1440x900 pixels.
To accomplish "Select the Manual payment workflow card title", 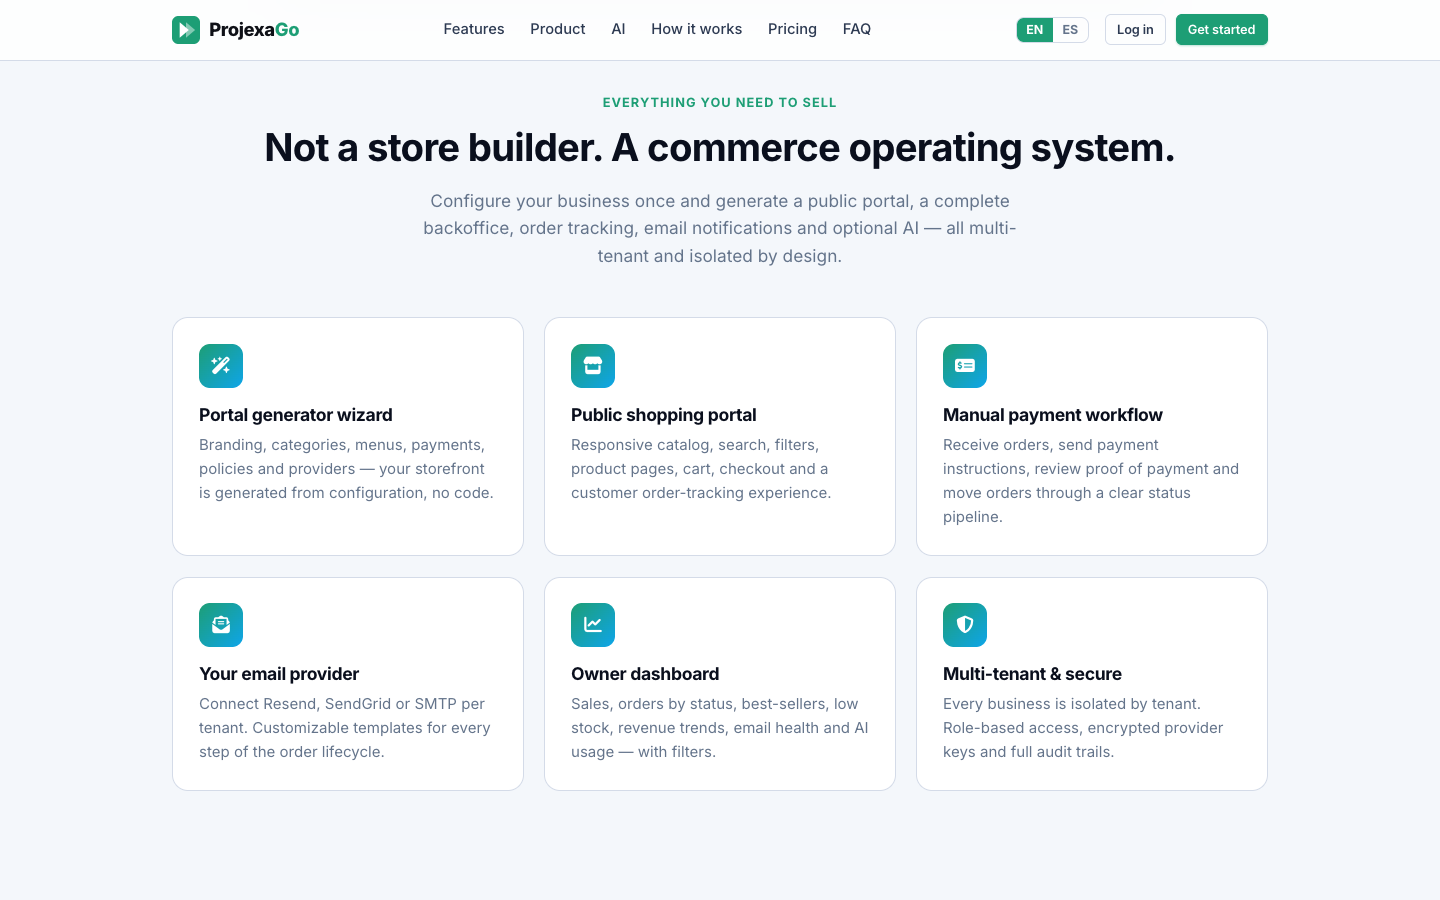I will pos(1053,415).
